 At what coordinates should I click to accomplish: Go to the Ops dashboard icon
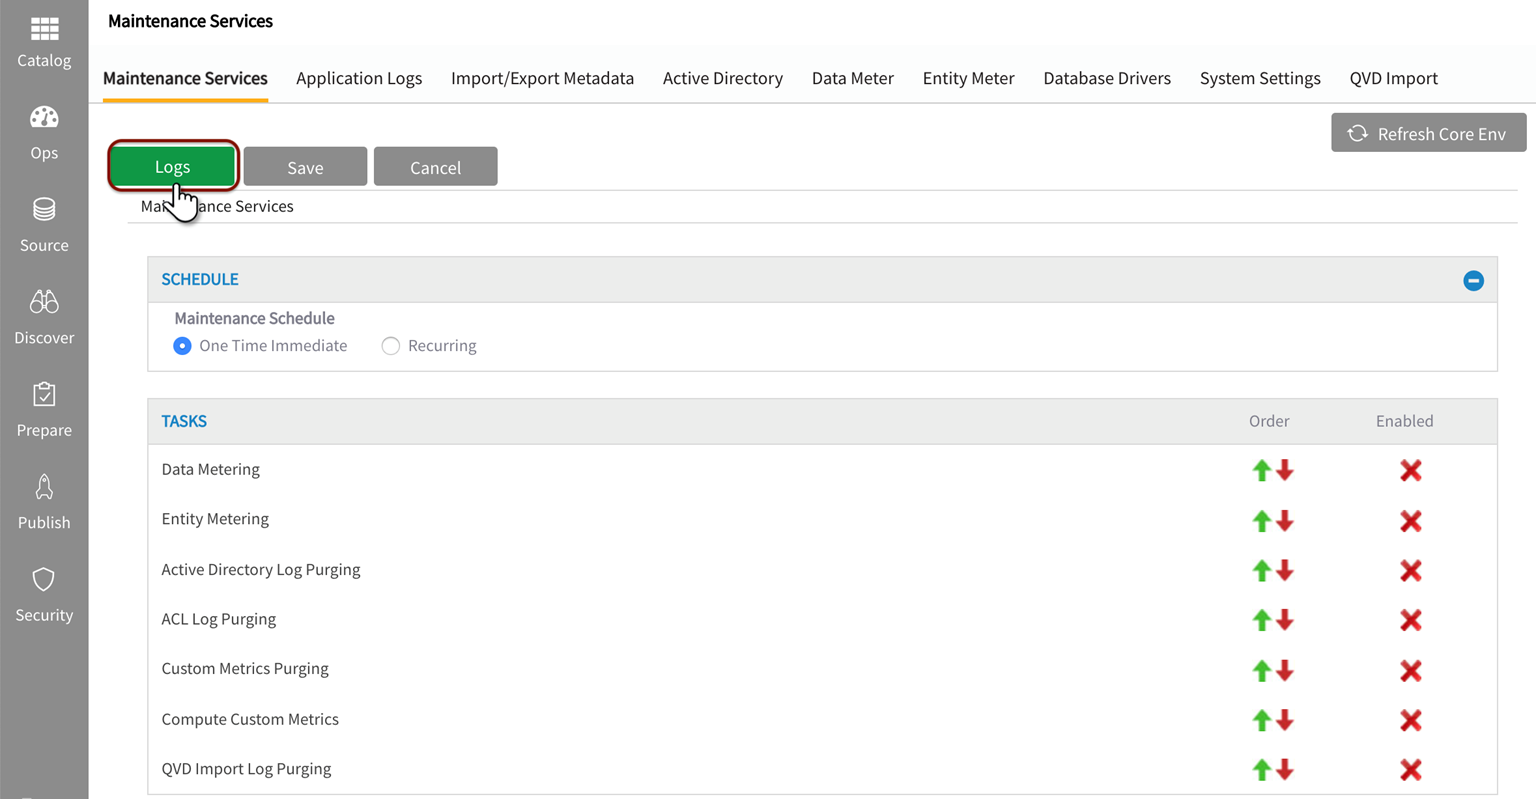(x=44, y=118)
